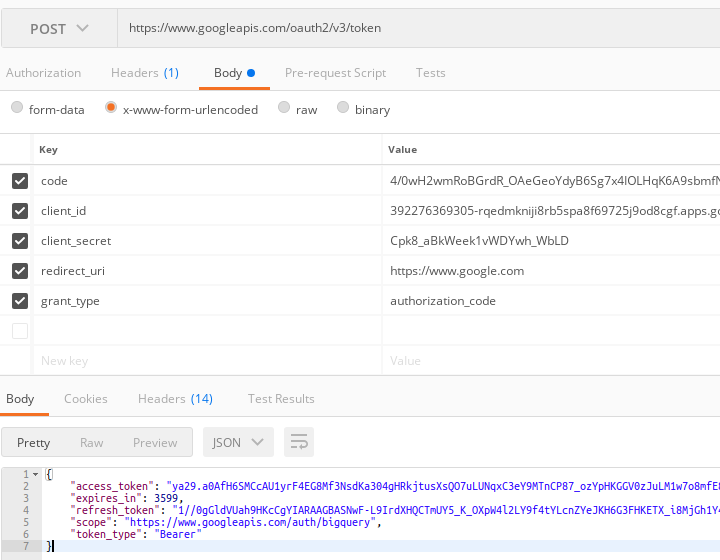Open the Test Results tab
This screenshot has width=720, height=560.
tap(281, 399)
